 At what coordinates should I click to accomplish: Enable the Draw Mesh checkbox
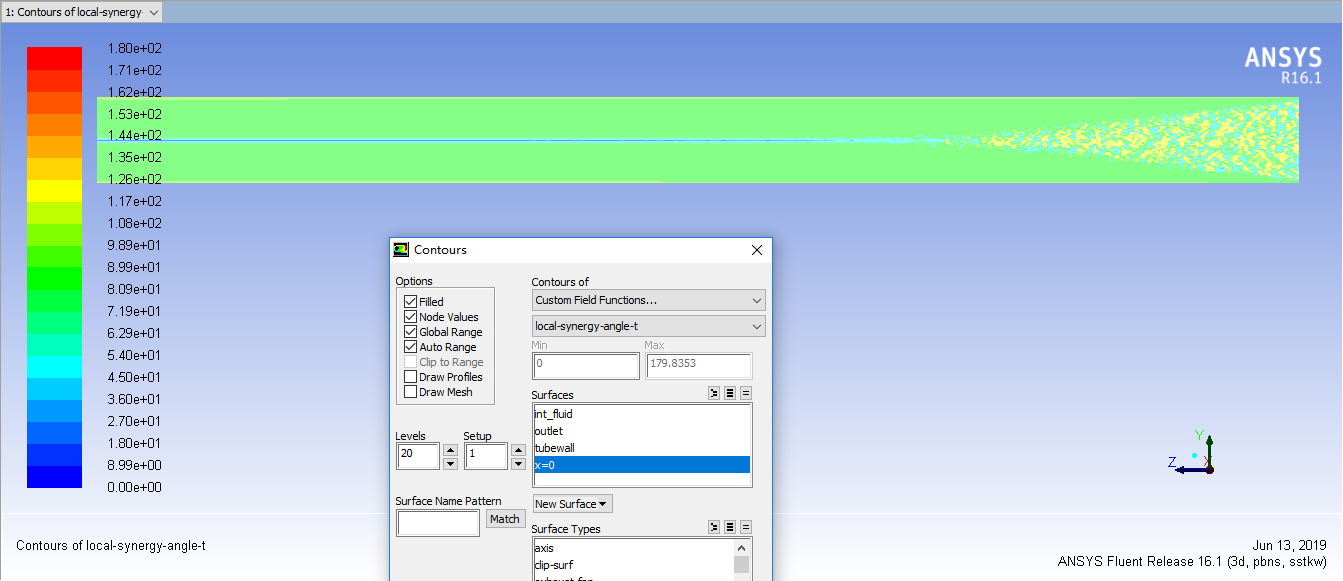410,392
